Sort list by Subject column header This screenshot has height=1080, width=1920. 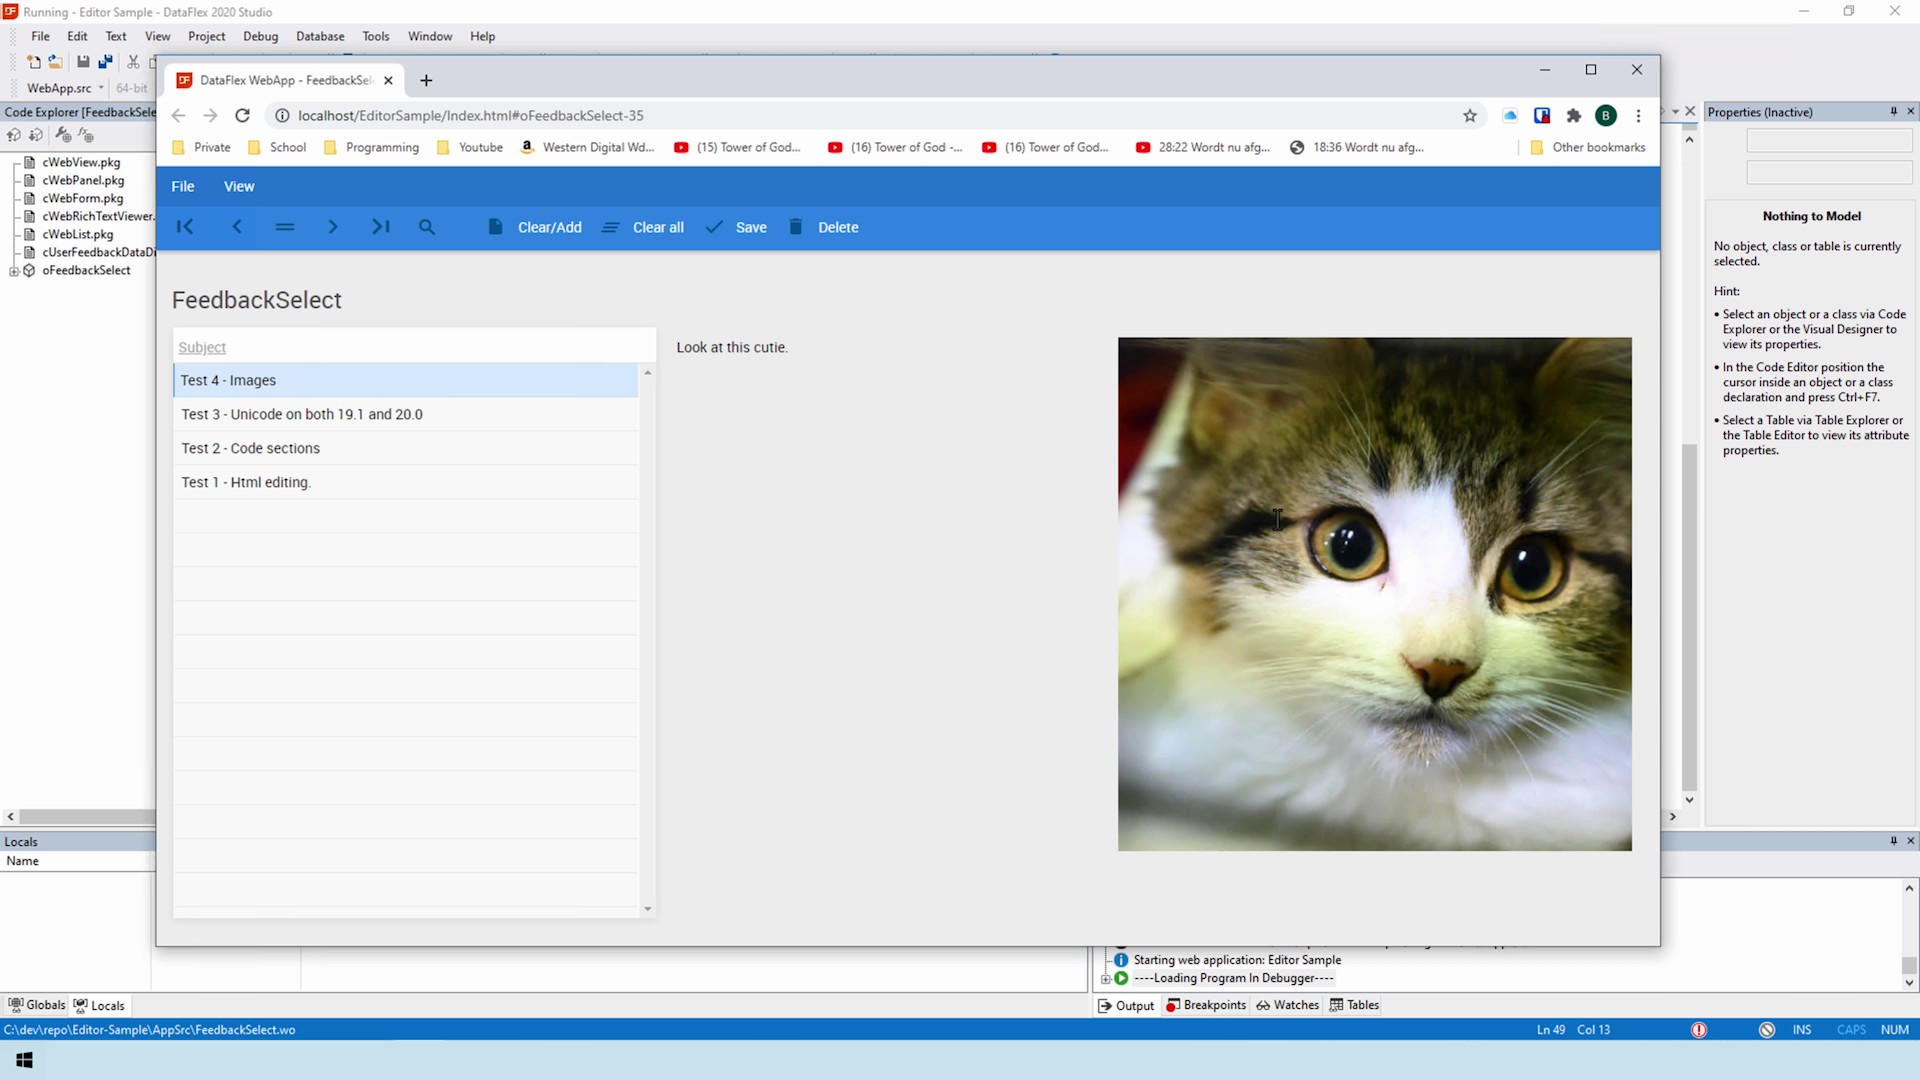tap(202, 347)
